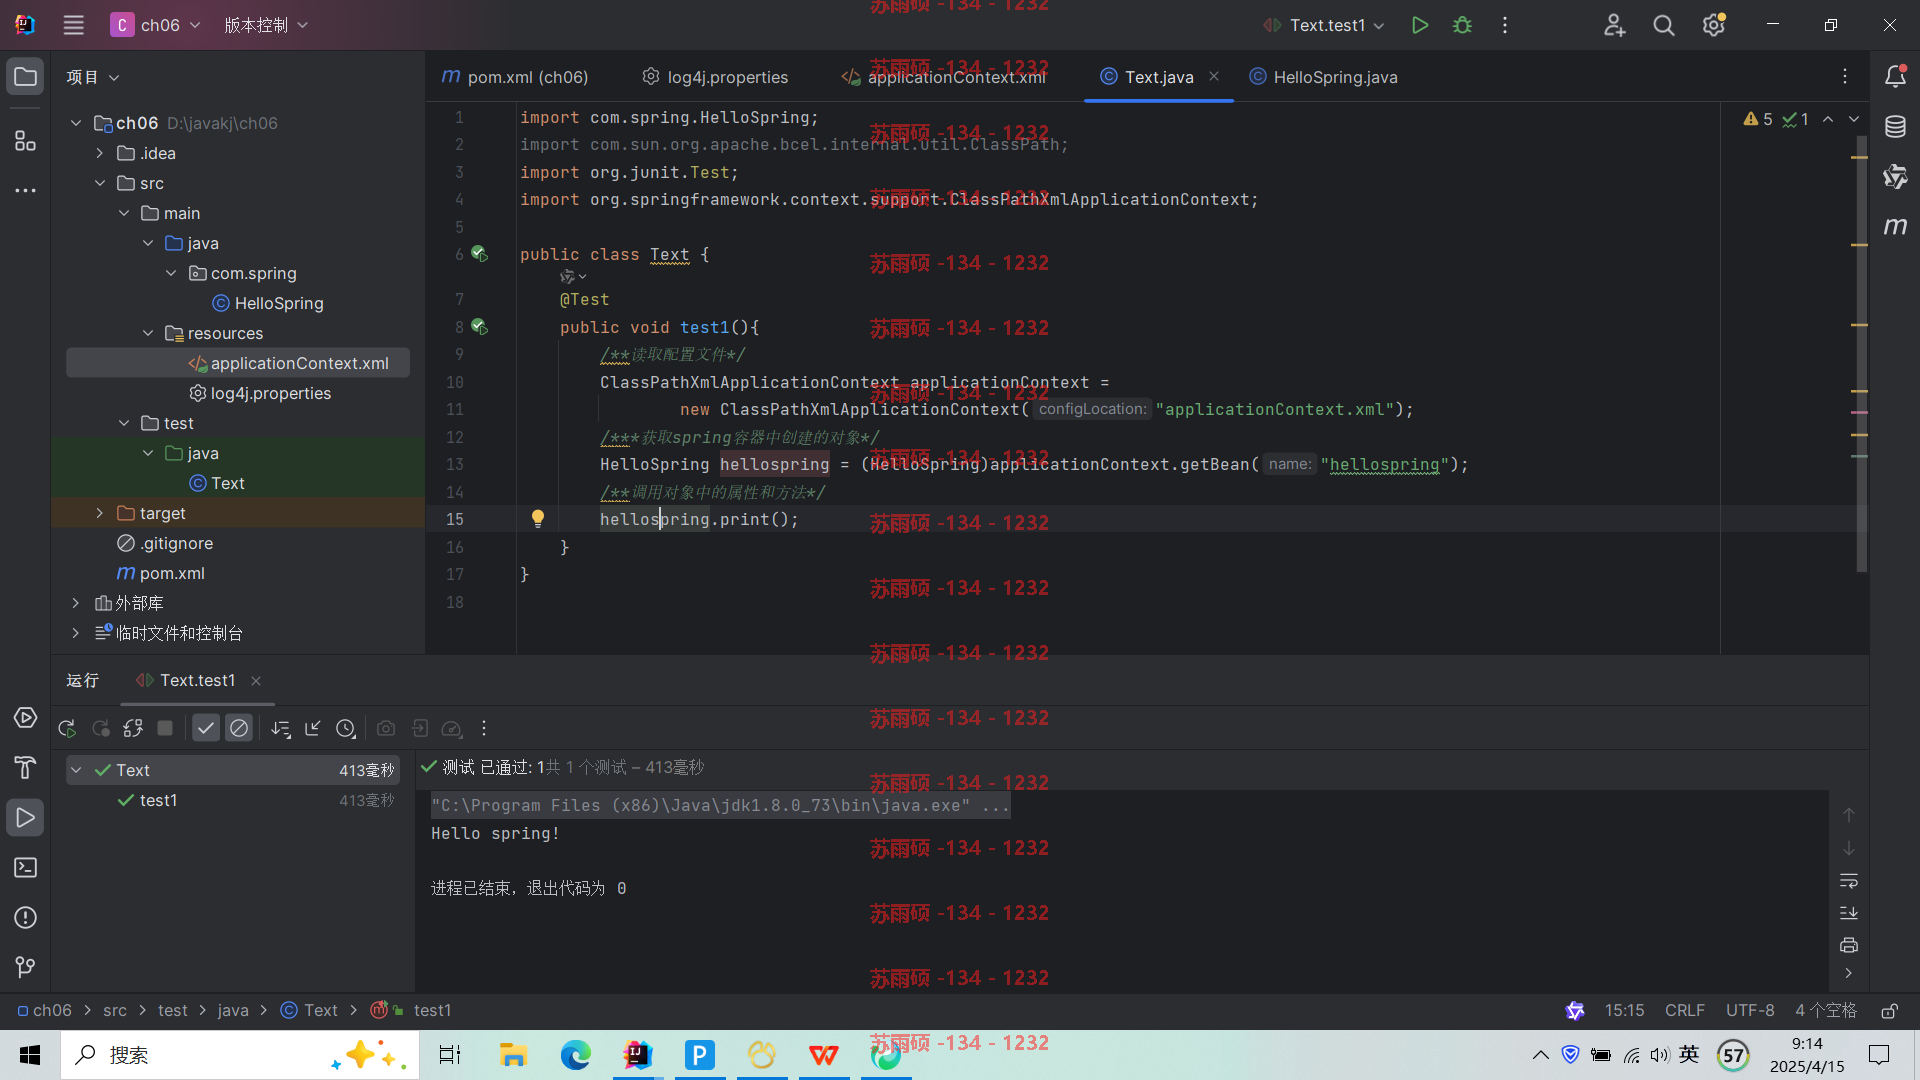Select HelloSpring class in project tree
1920x1080 pixels.
point(268,303)
